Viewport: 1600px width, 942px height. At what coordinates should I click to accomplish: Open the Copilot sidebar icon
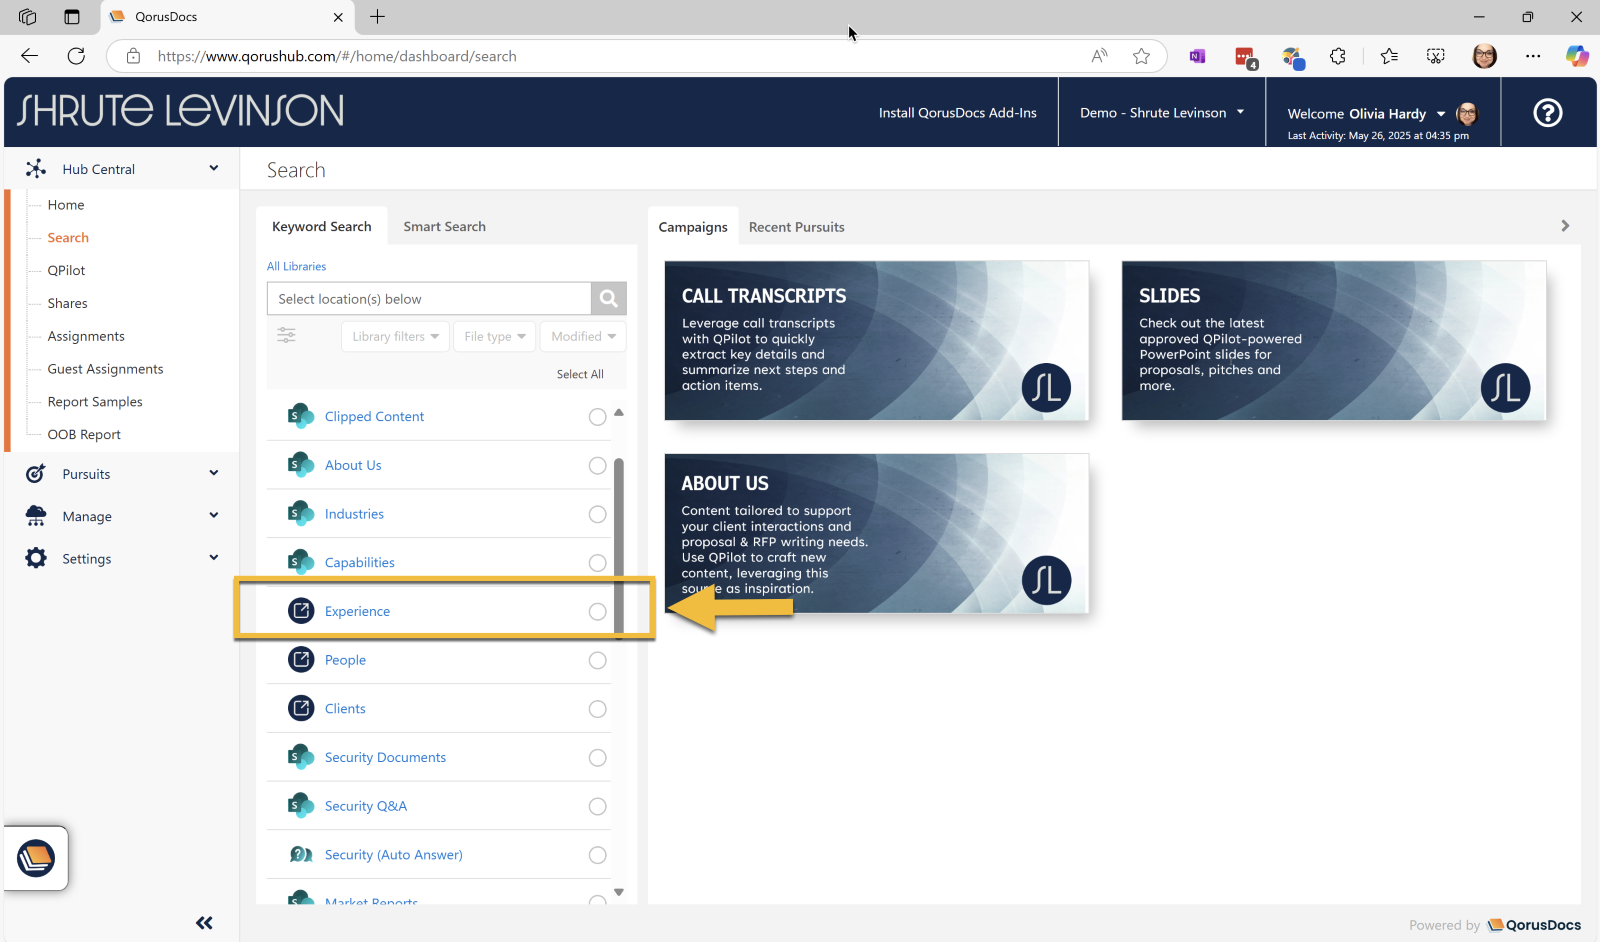1577,56
